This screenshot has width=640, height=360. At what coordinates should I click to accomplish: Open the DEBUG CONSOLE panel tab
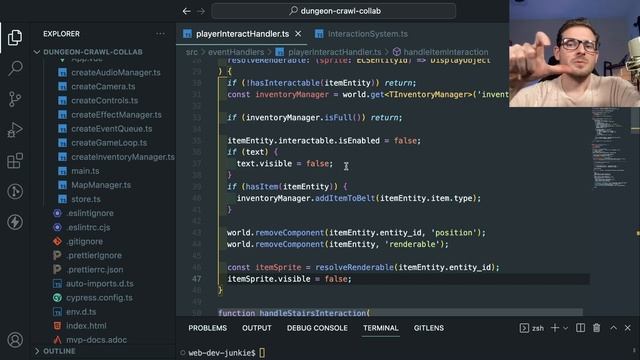click(317, 328)
